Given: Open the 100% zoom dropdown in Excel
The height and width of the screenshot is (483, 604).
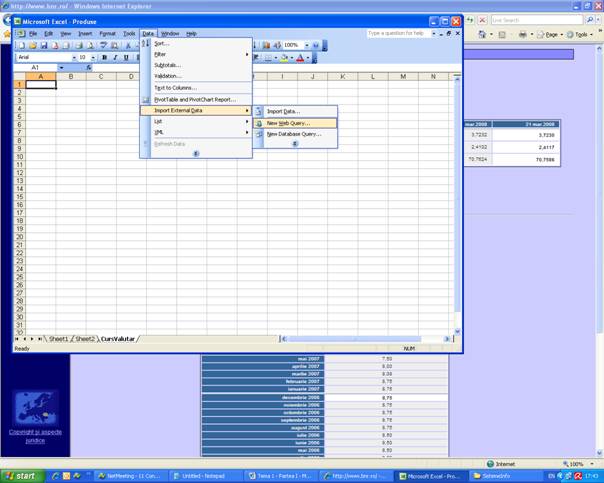Looking at the screenshot, I should (x=307, y=45).
